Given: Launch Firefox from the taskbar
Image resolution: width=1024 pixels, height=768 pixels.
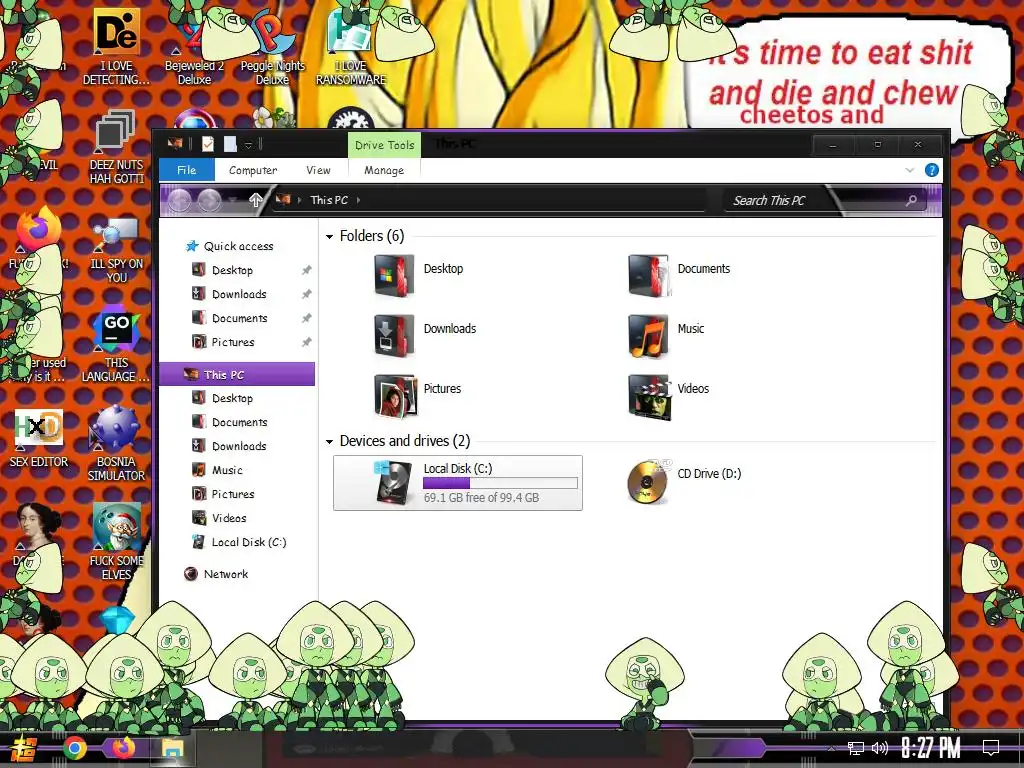Looking at the screenshot, I should 123,747.
